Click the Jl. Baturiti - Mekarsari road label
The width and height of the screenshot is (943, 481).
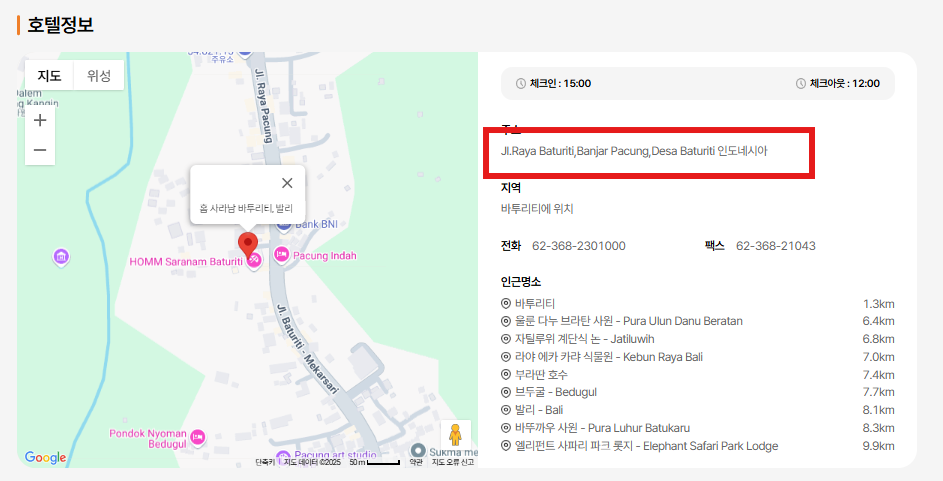tap(307, 349)
